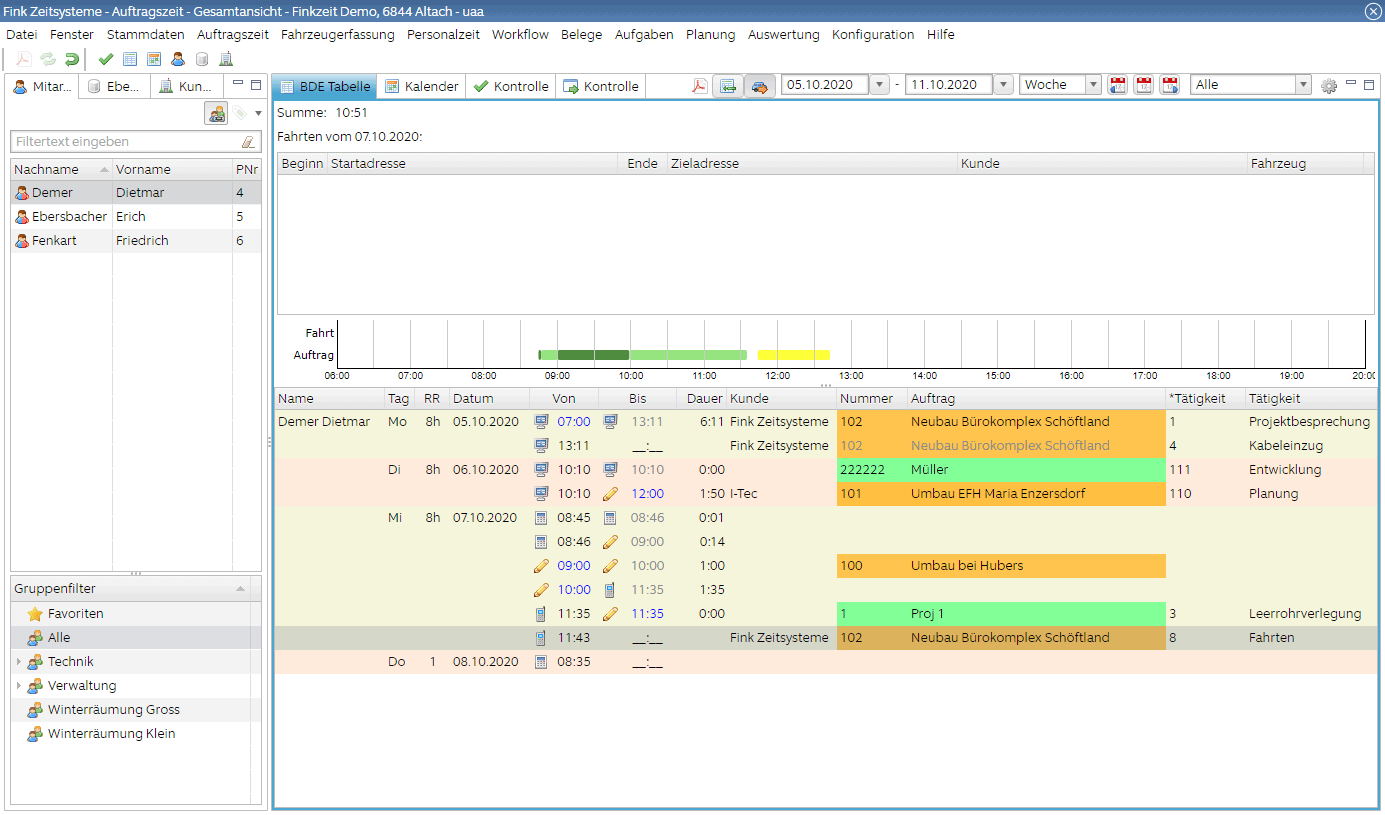Click the Tätigkeit cell Kabeleinzug
Screen dimensions: 1385x815
(x=1312, y=446)
